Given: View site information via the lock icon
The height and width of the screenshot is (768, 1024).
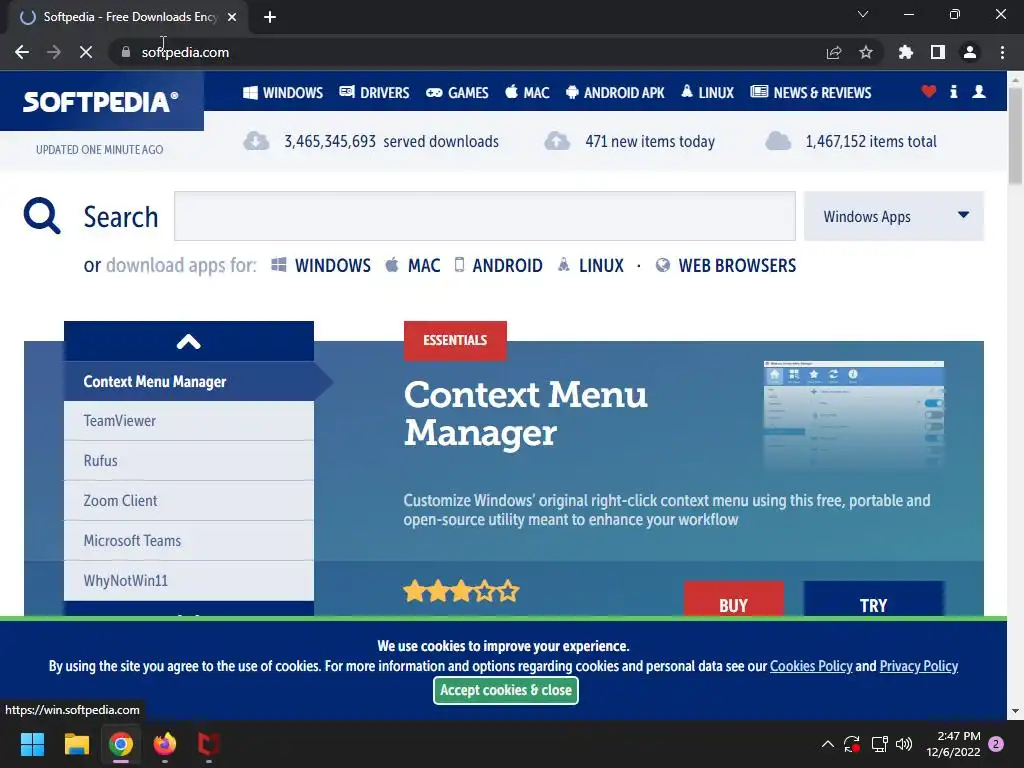Looking at the screenshot, I should coord(125,52).
